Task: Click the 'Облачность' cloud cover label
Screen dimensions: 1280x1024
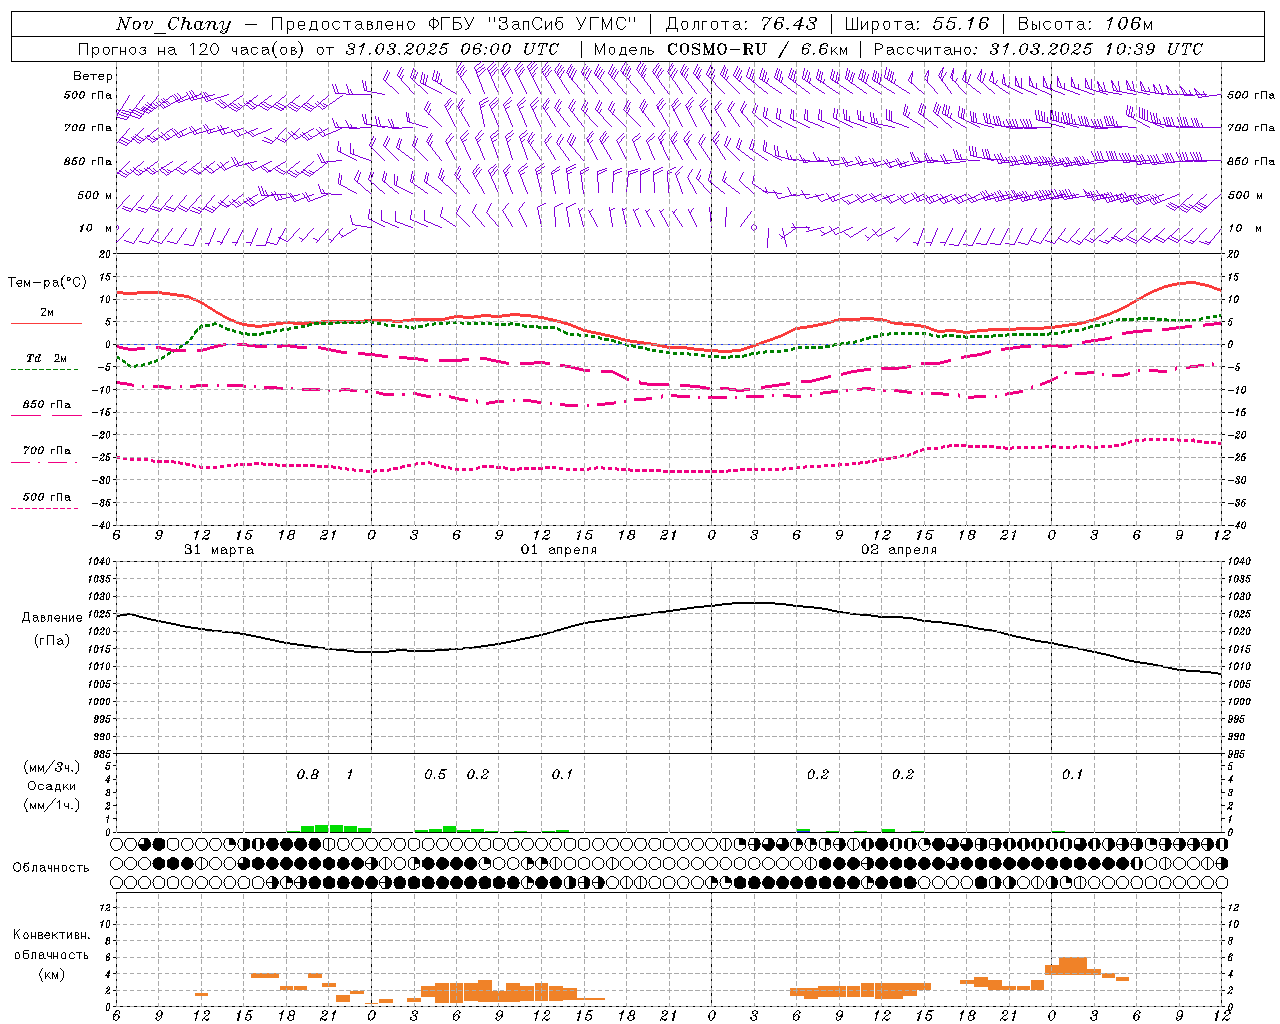Action: click(x=51, y=867)
